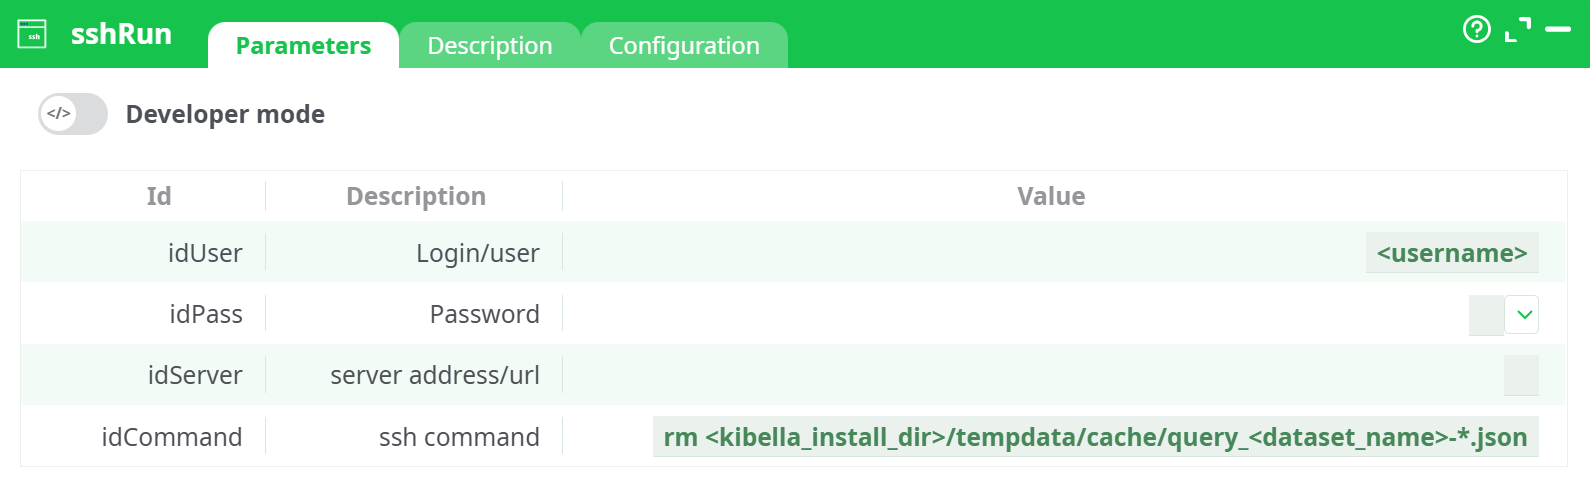Open the help question mark icon
1590x483 pixels.
[x=1476, y=30]
